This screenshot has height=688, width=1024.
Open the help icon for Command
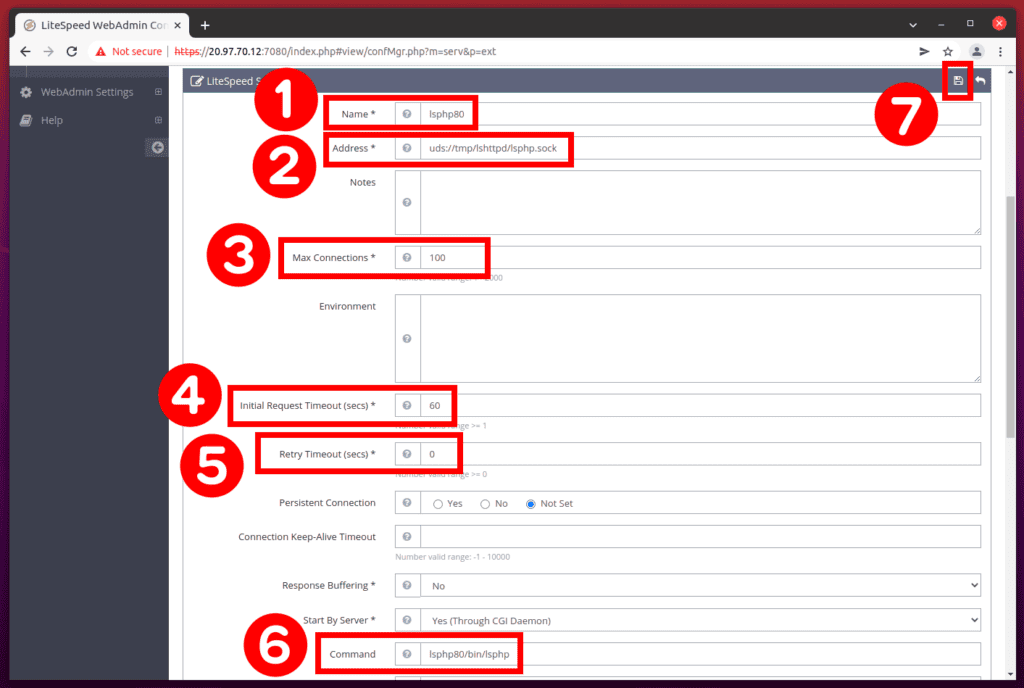tap(407, 653)
